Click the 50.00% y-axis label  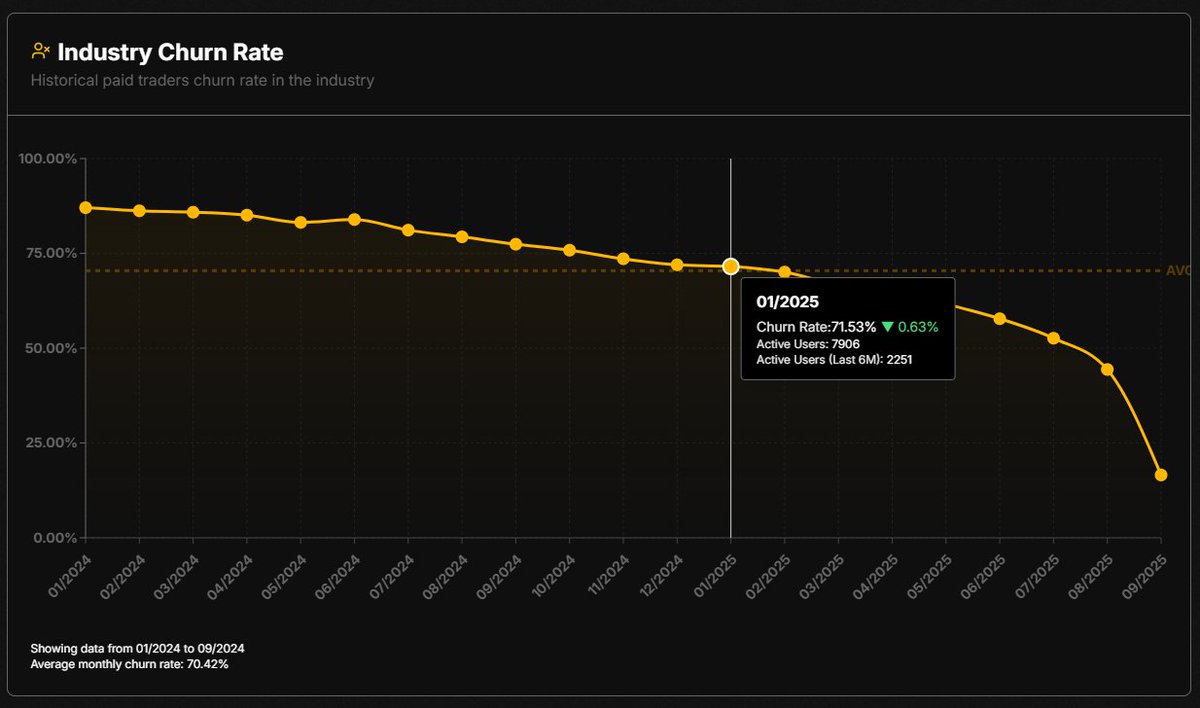pyautogui.click(x=50, y=348)
